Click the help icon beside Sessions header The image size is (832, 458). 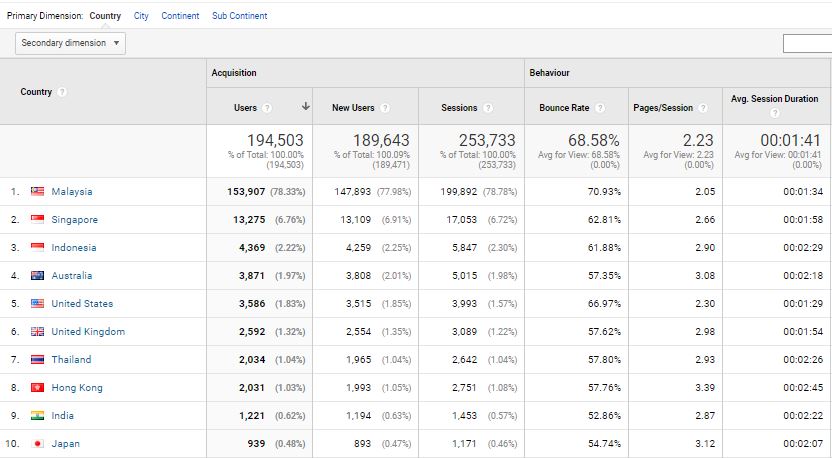(488, 108)
